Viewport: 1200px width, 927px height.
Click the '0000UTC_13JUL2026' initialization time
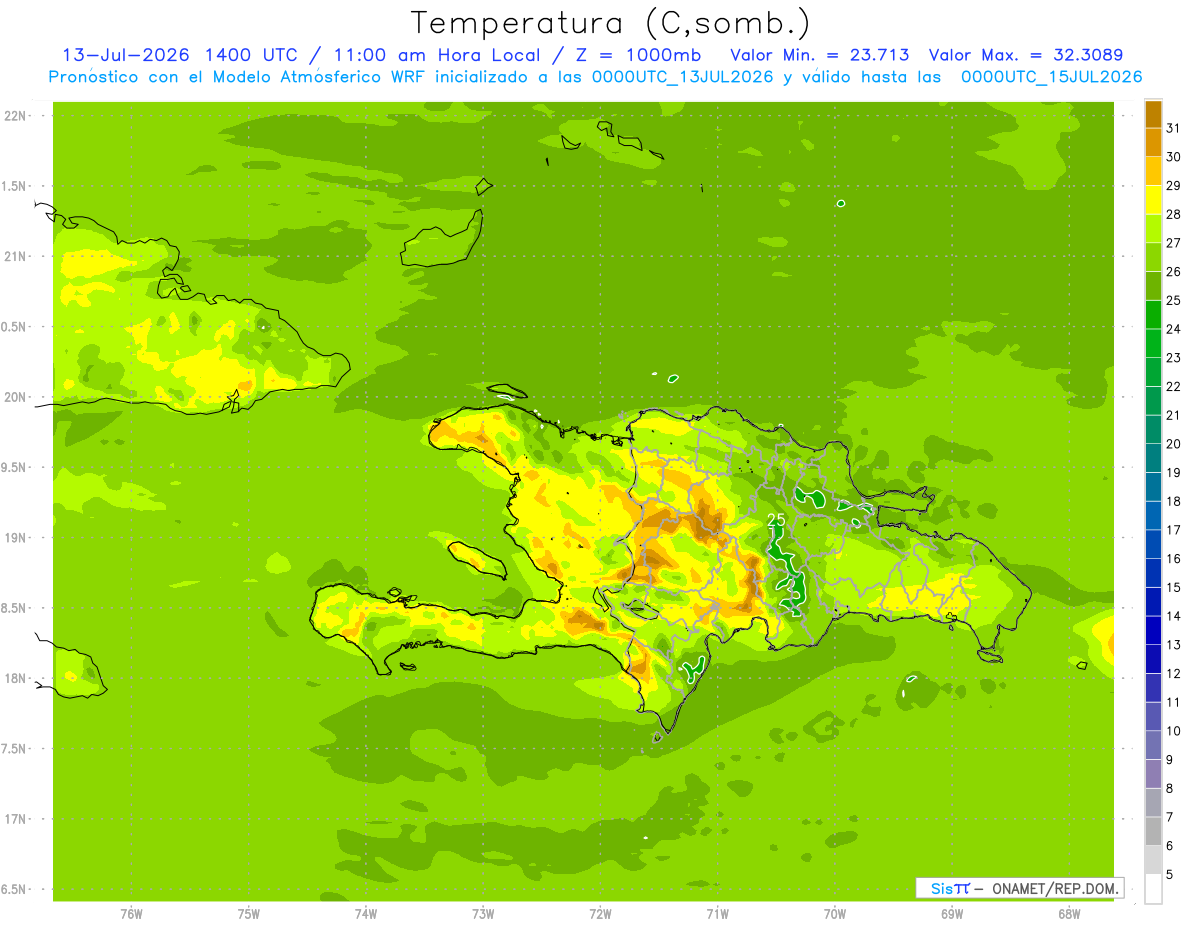[x=683, y=77]
